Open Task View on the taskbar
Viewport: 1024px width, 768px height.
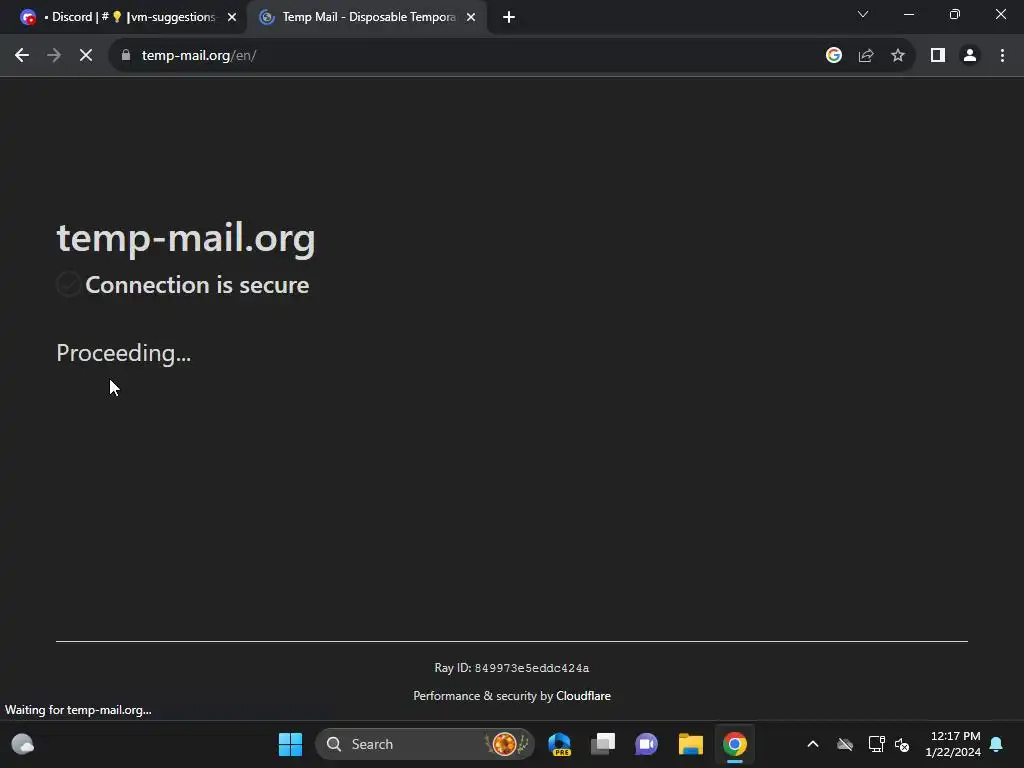click(x=603, y=744)
